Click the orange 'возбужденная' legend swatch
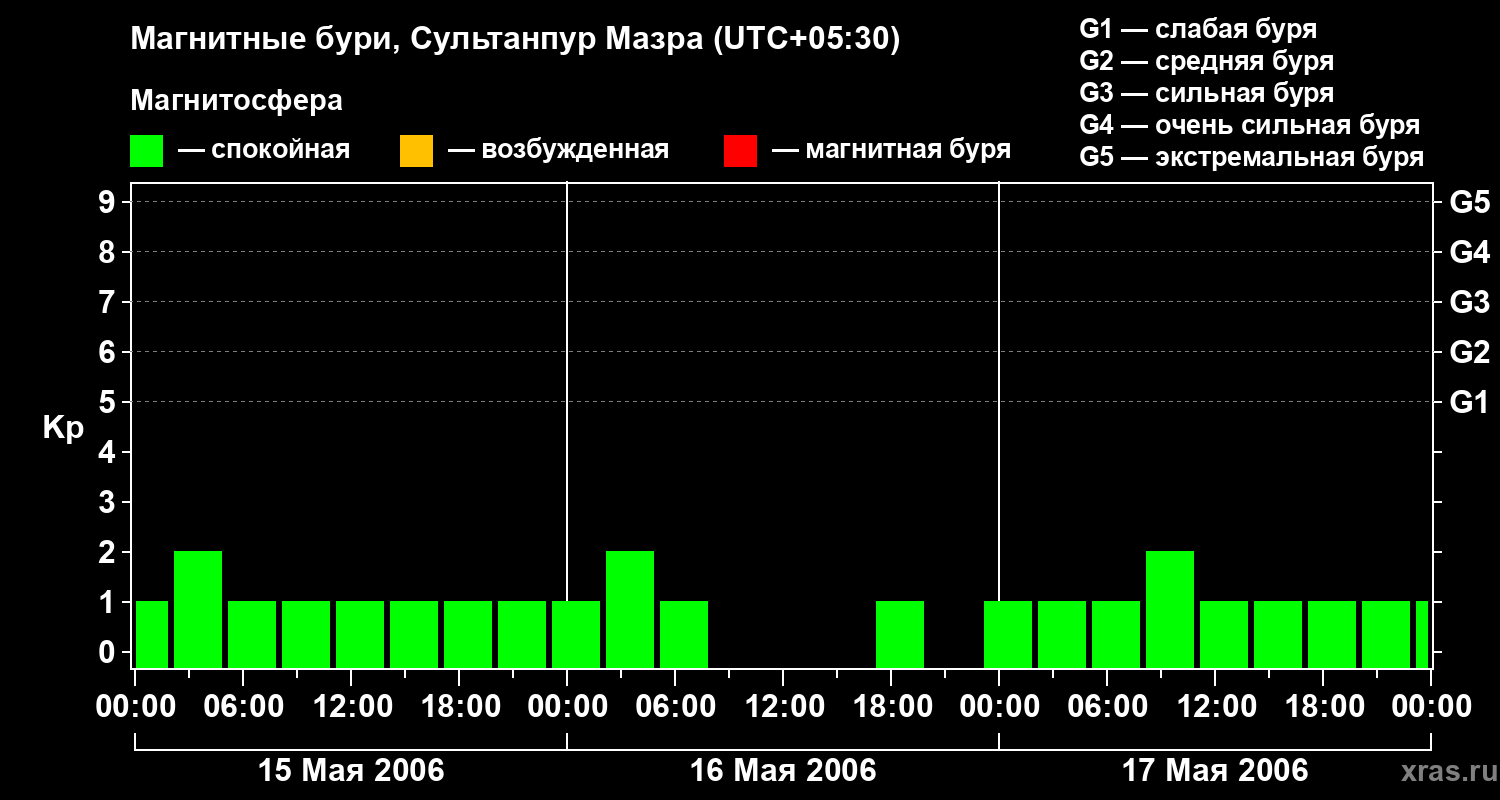Screen dimensions: 1500x800 coord(416,151)
